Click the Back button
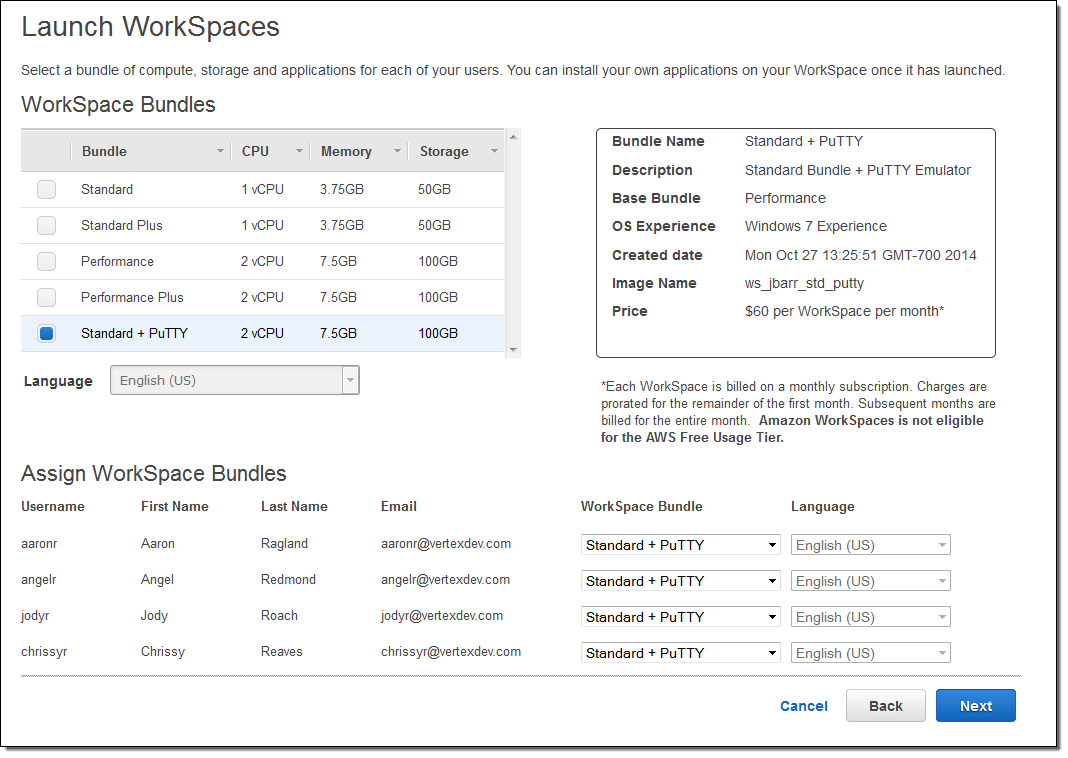 click(x=885, y=706)
